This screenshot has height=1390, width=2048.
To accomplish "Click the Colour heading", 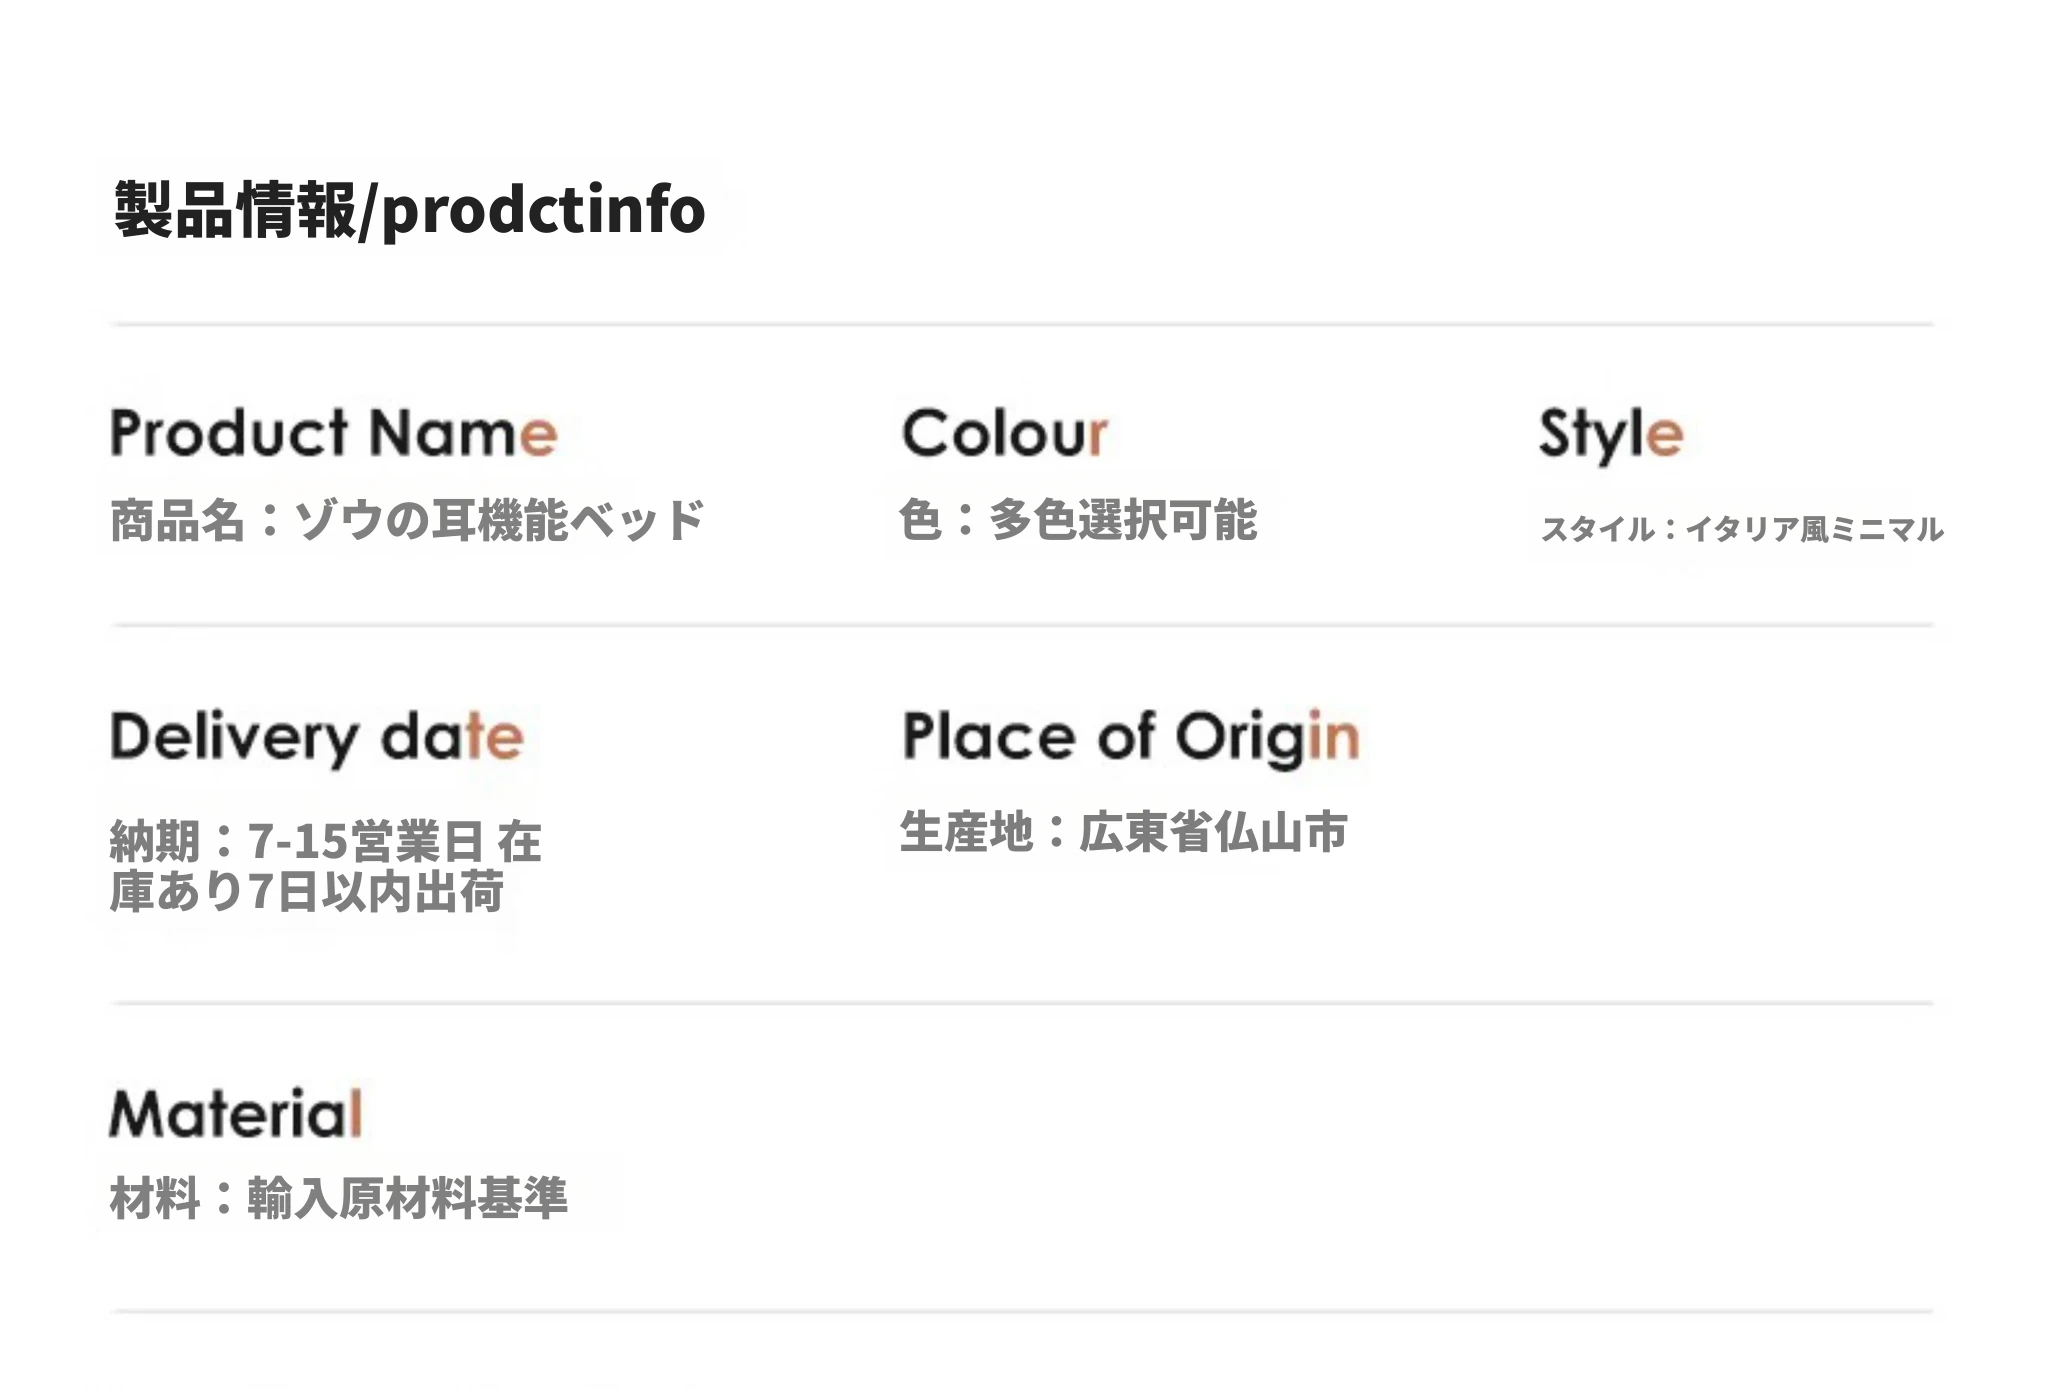I will coord(1004,433).
